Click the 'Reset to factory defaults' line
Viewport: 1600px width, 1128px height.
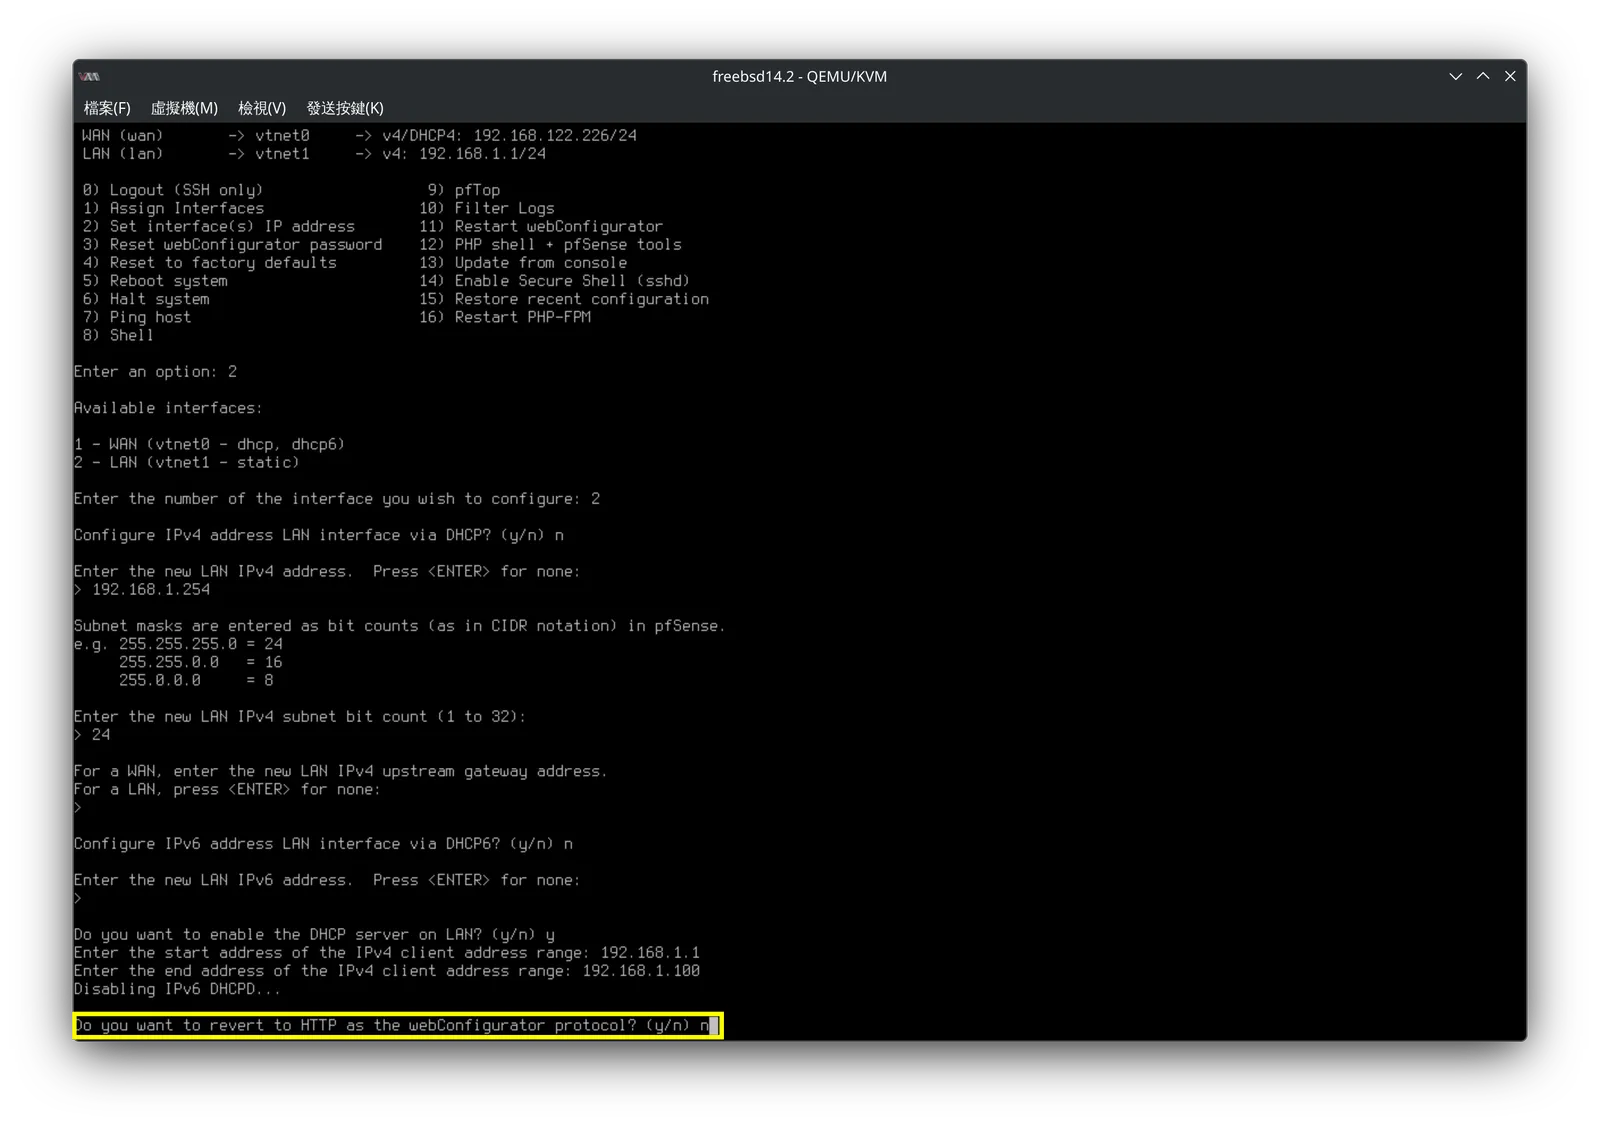point(210,262)
